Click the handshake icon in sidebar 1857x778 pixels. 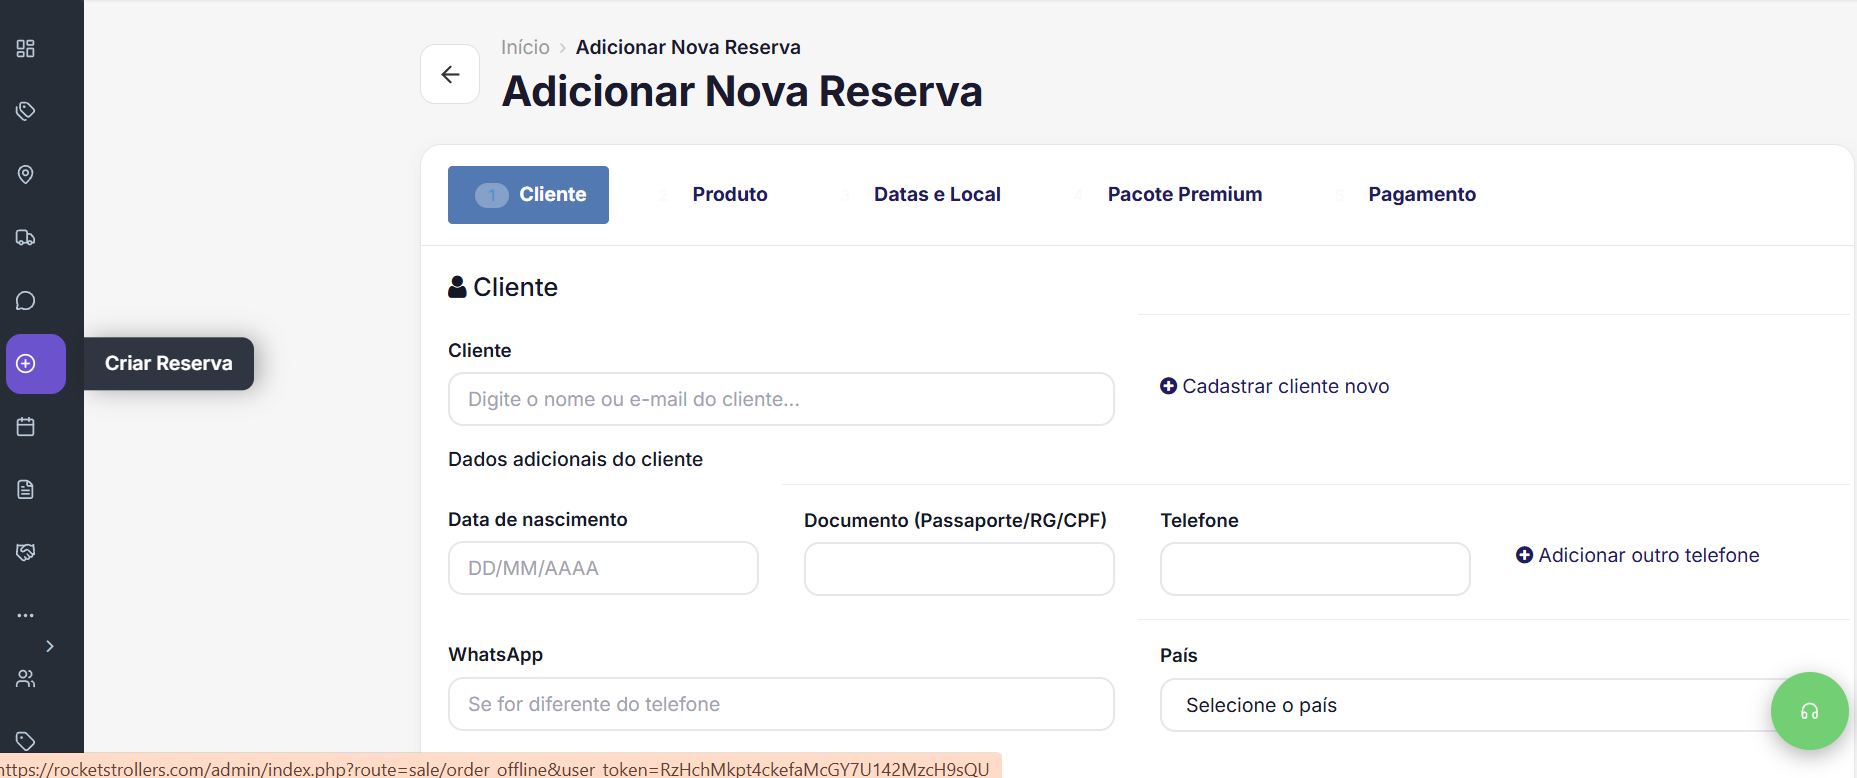click(x=26, y=552)
